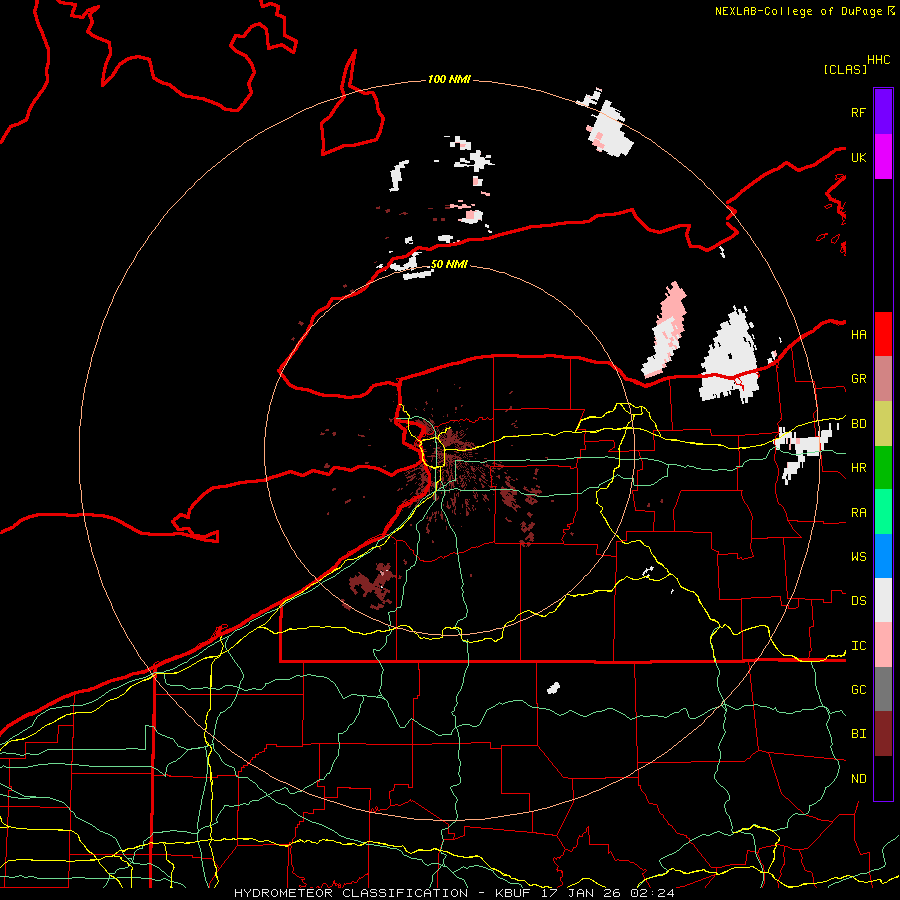
Task: Click the BD legend label
Action: (858, 424)
